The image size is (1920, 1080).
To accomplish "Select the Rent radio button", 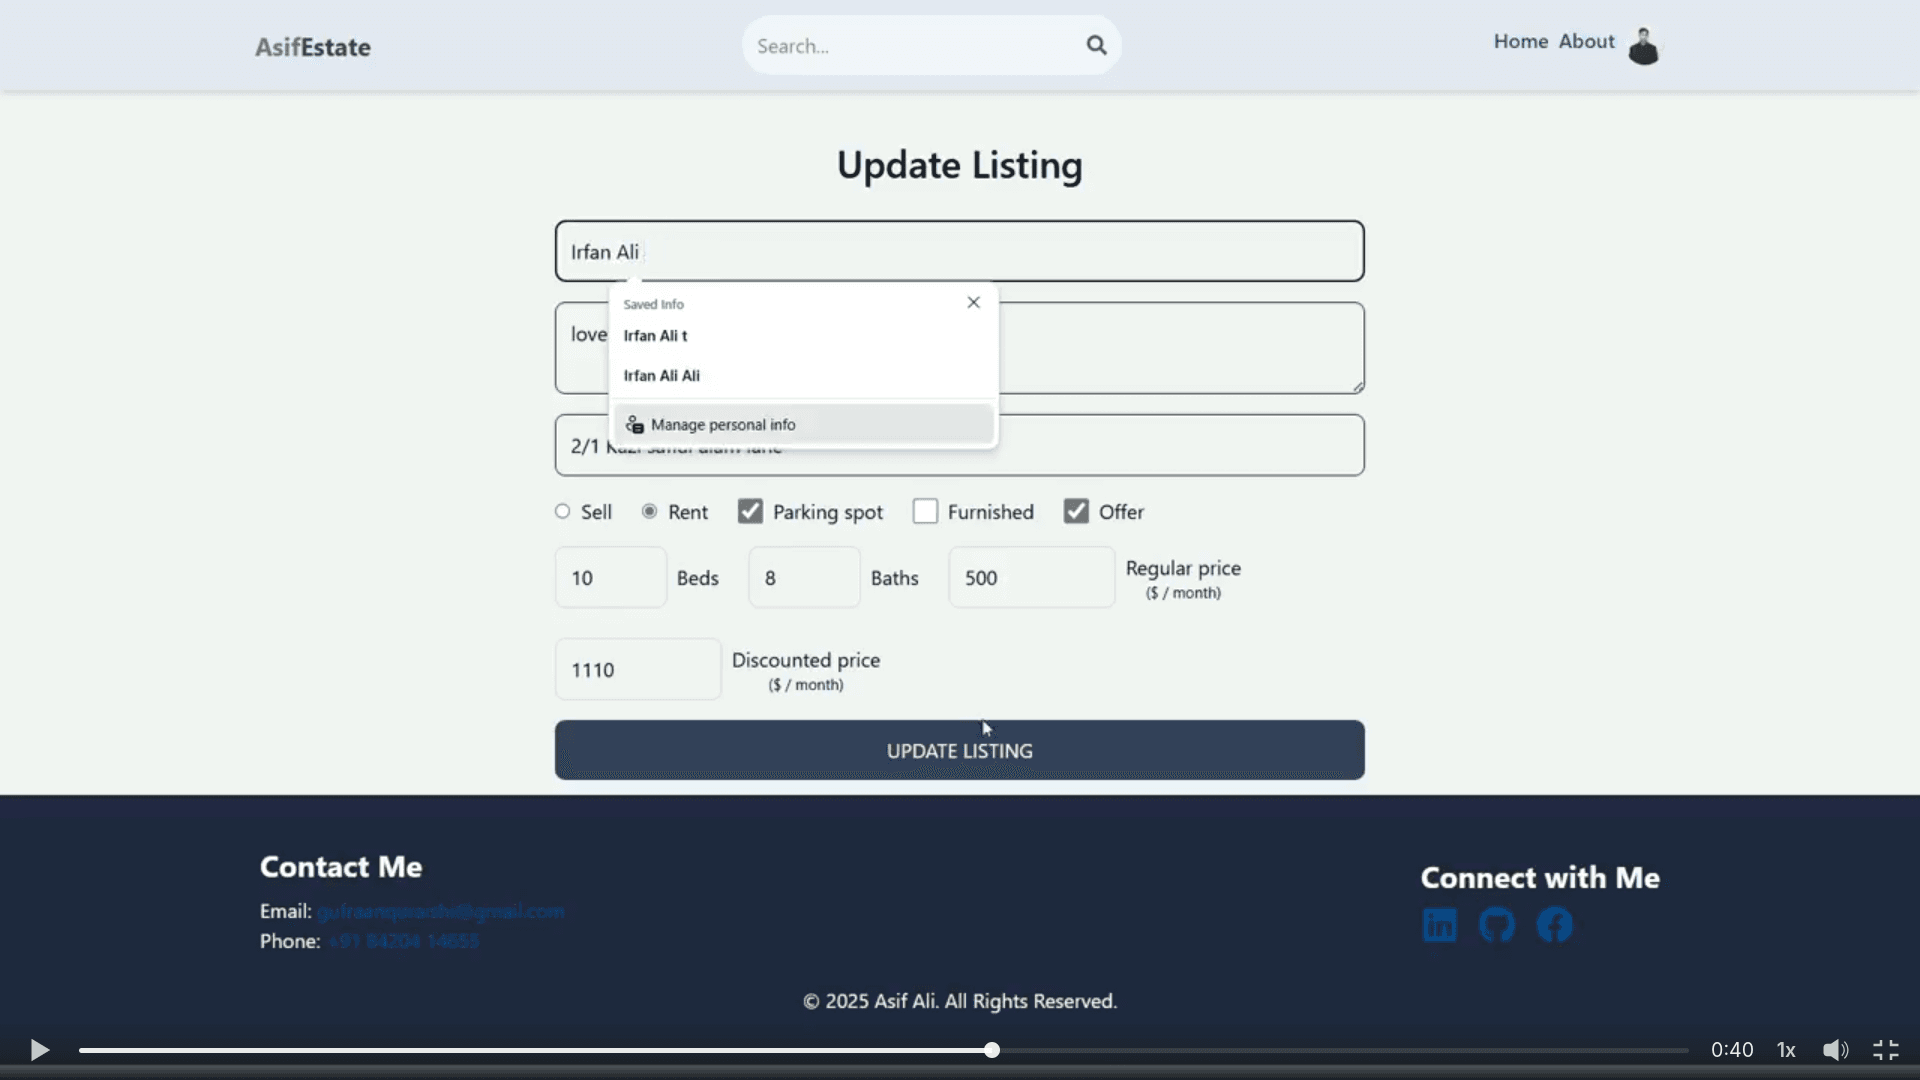I will pos(650,511).
